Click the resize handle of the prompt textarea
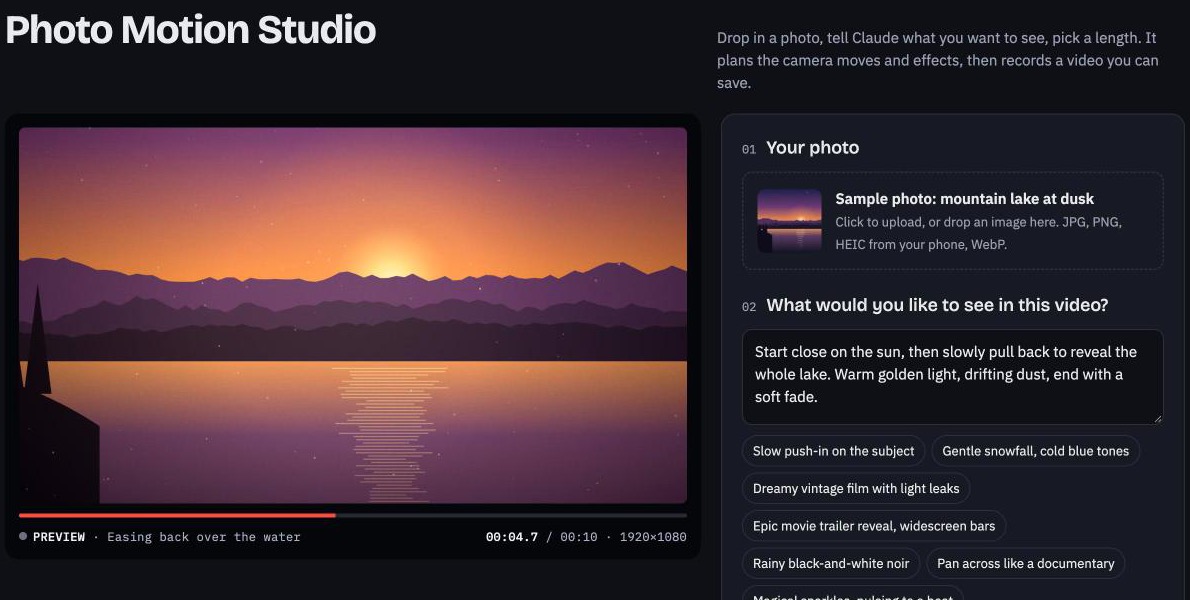This screenshot has height=600, width=1190. (1157, 419)
